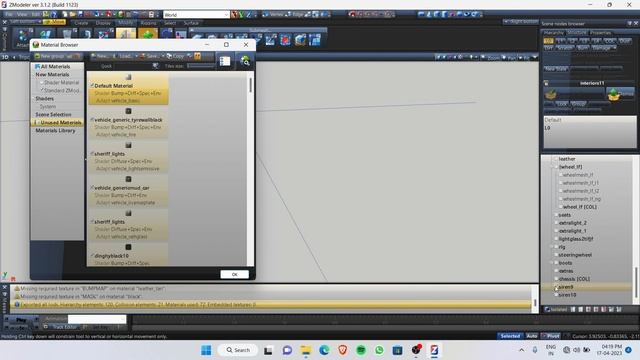Viewport: 640px width, 360px height.
Task: Click the Save file icon in main toolbar
Action: pyautogui.click(x=80, y=14)
